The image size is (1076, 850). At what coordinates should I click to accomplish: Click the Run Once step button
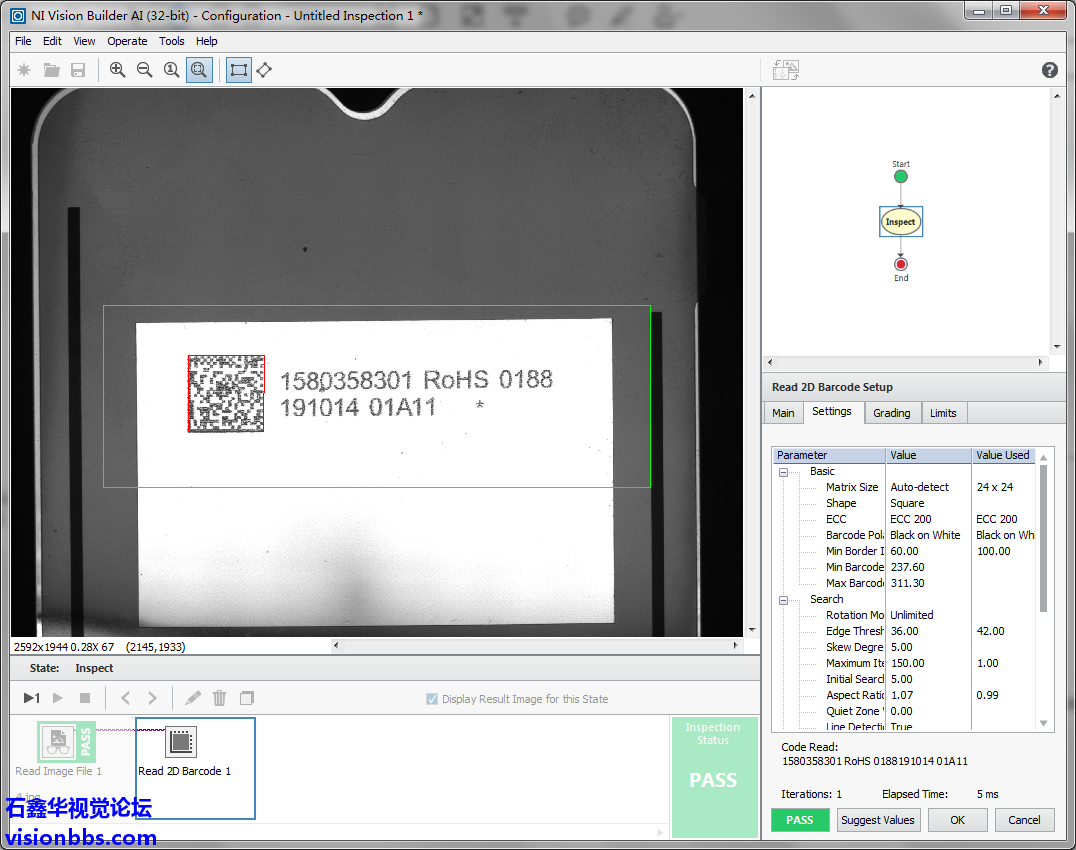tap(32, 698)
